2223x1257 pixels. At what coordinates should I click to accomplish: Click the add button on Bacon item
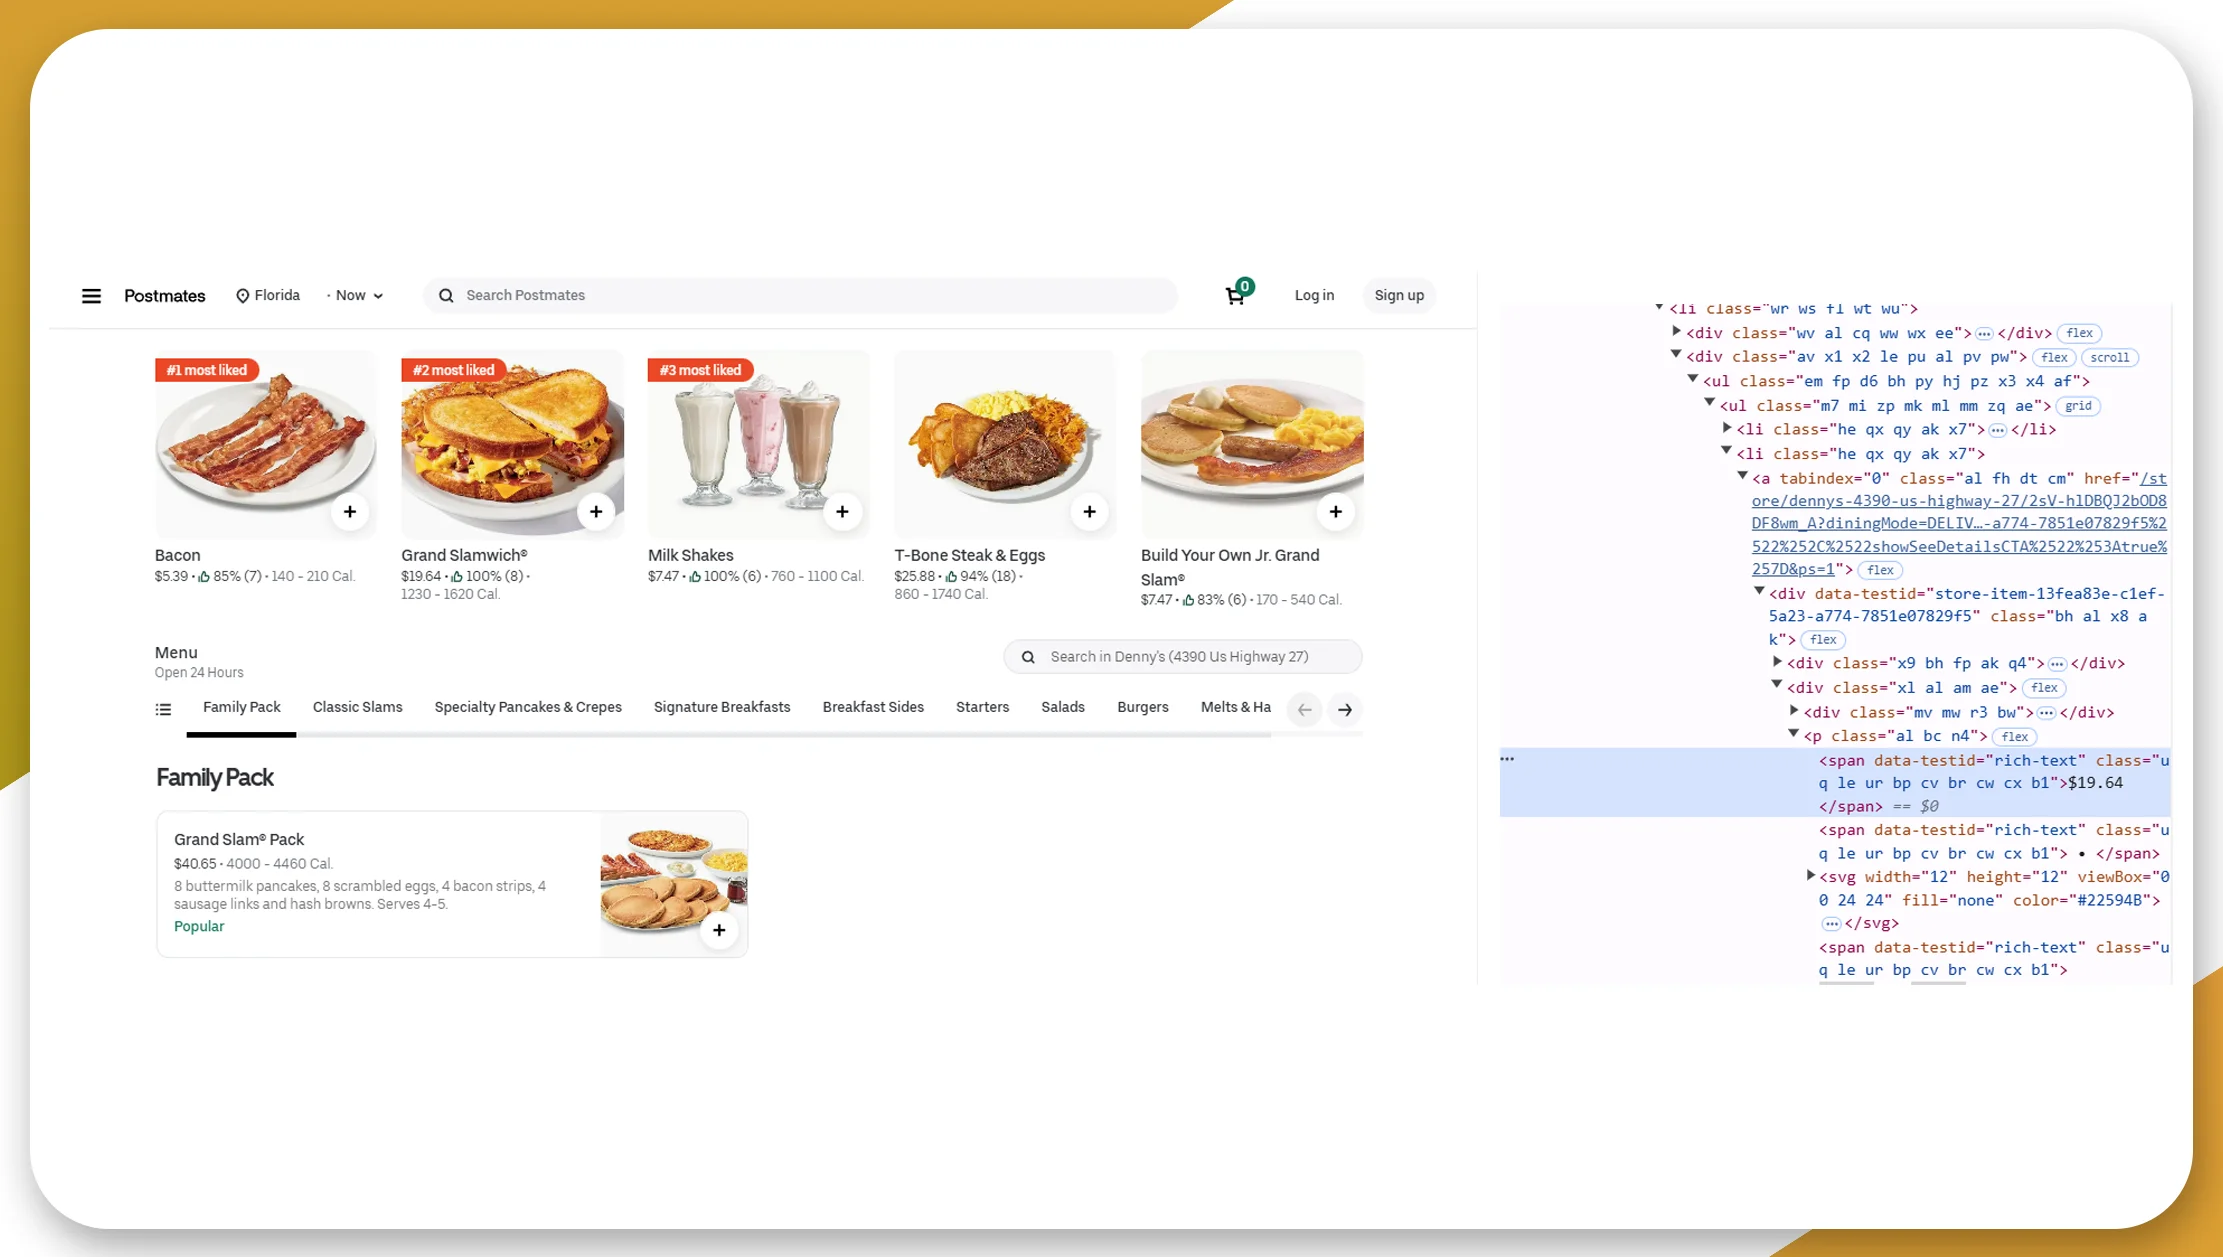click(350, 510)
